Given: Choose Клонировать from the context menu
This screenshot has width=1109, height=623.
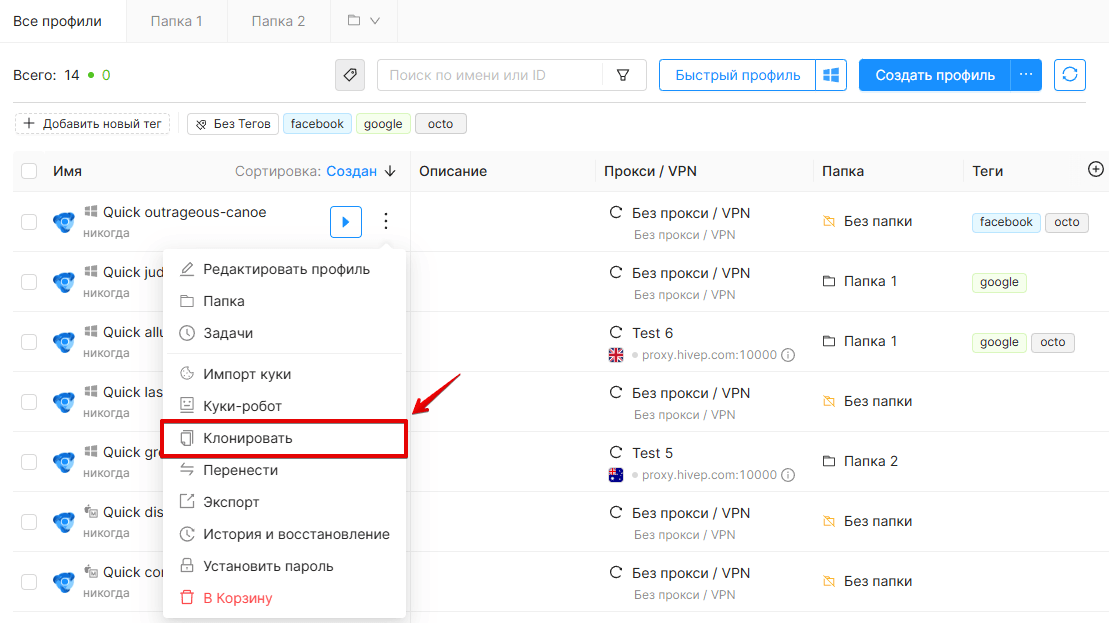Looking at the screenshot, I should tap(284, 438).
